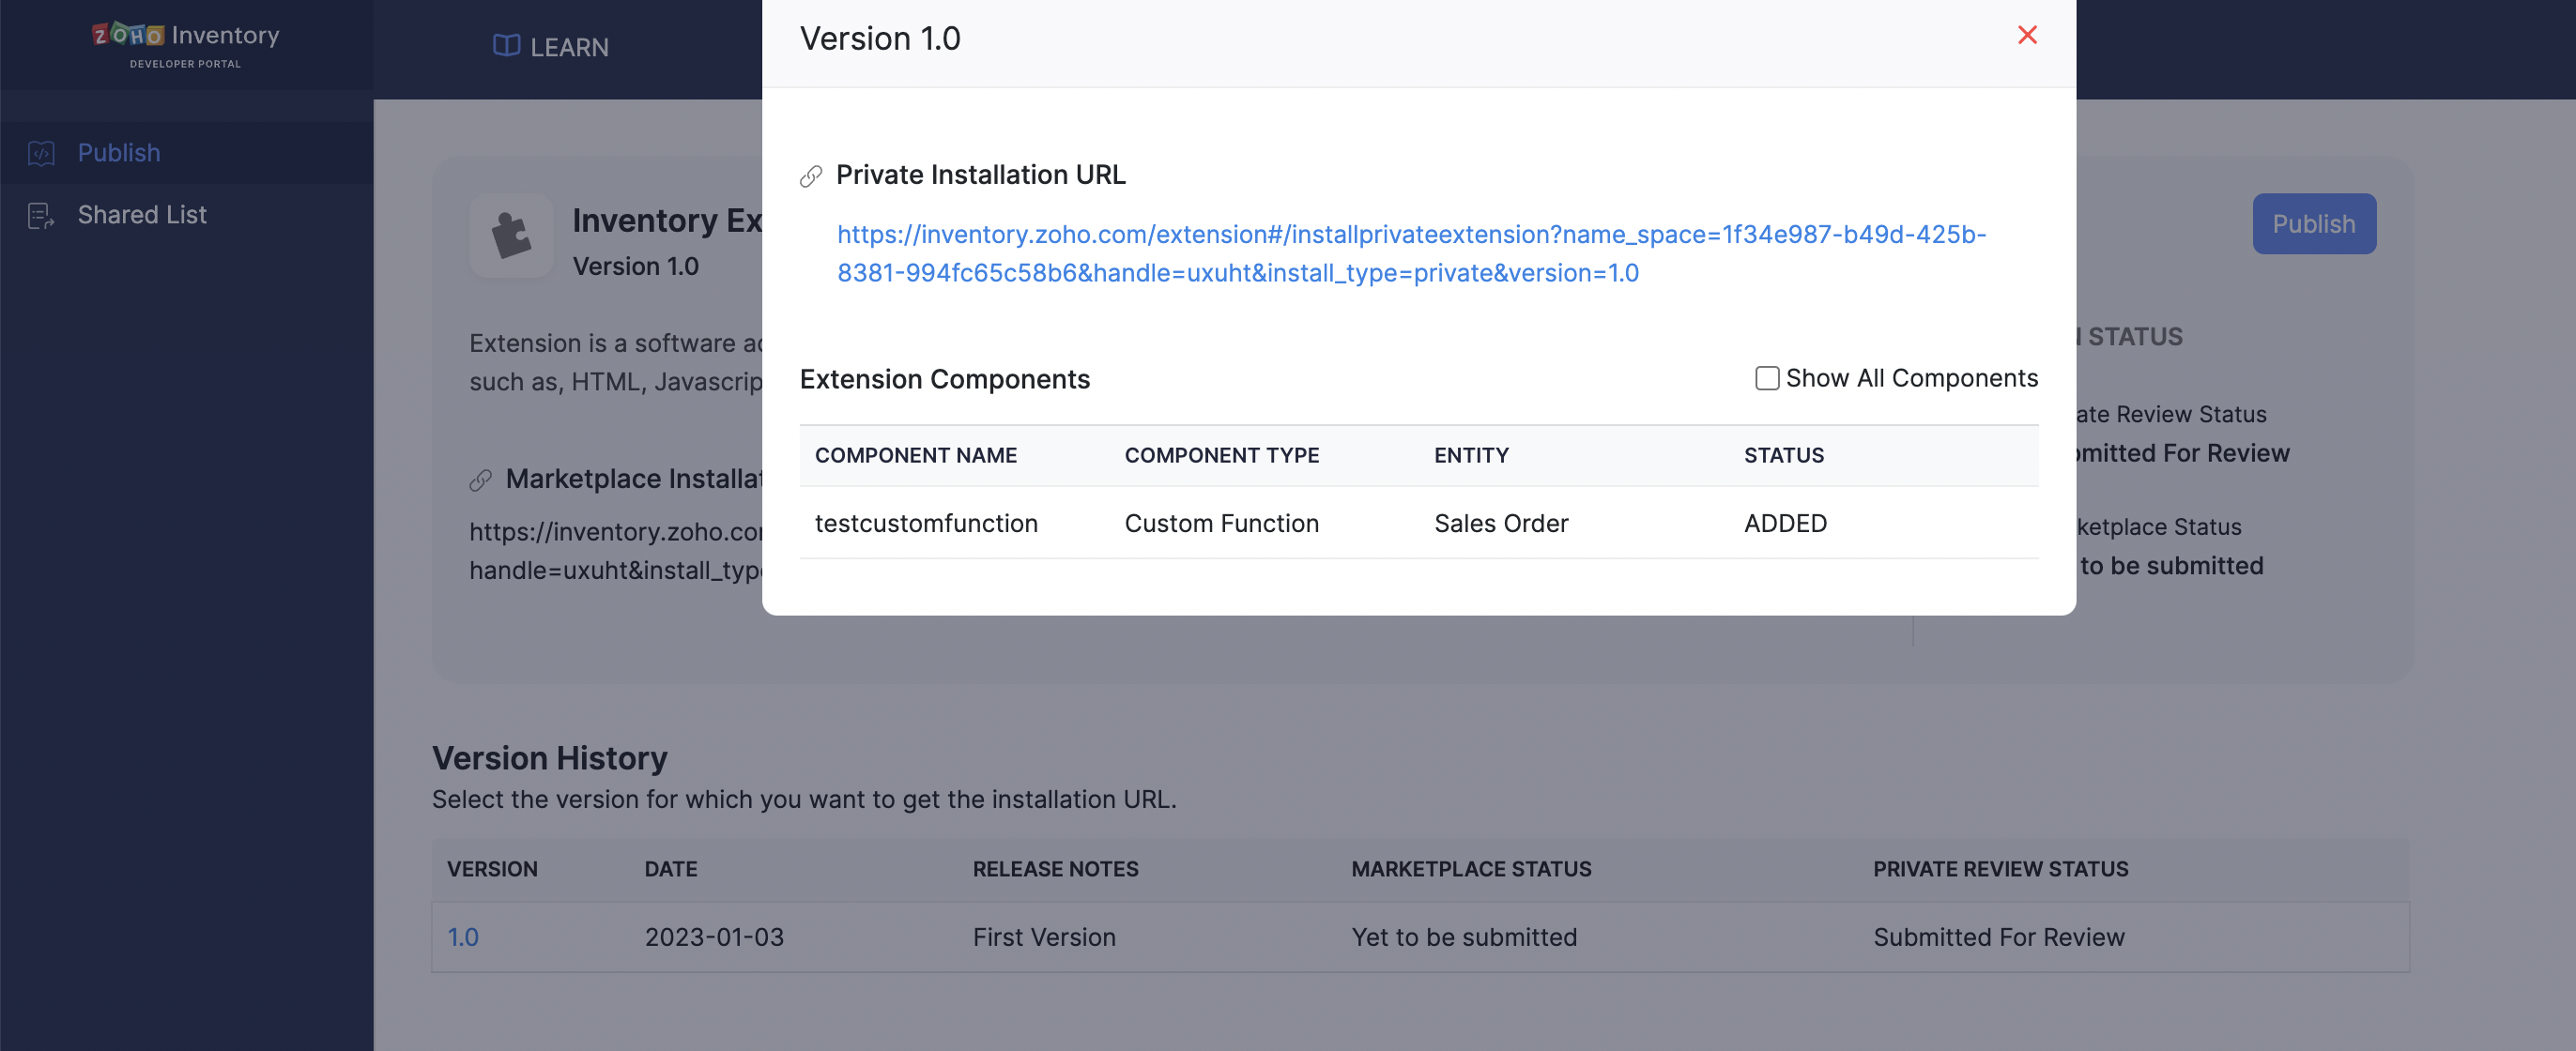The height and width of the screenshot is (1051, 2576).
Task: Click the Show All Components label
Action: (1911, 378)
